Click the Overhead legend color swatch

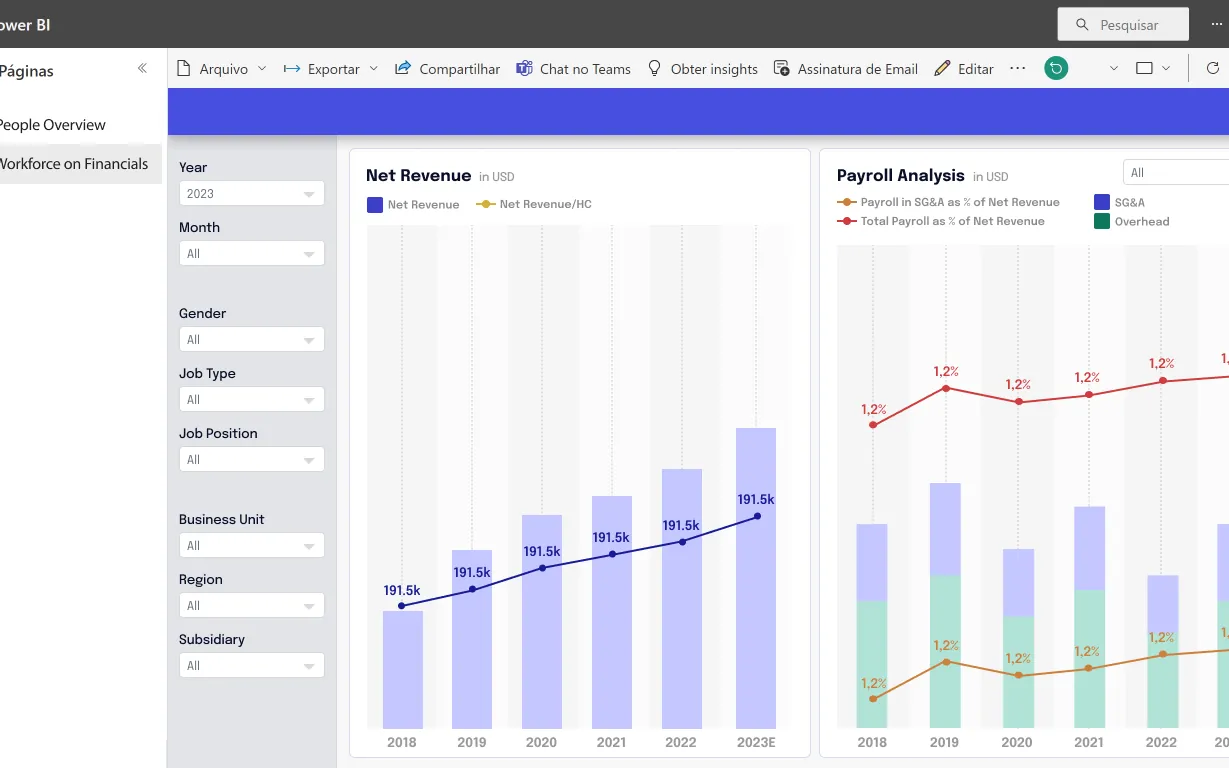1102,221
